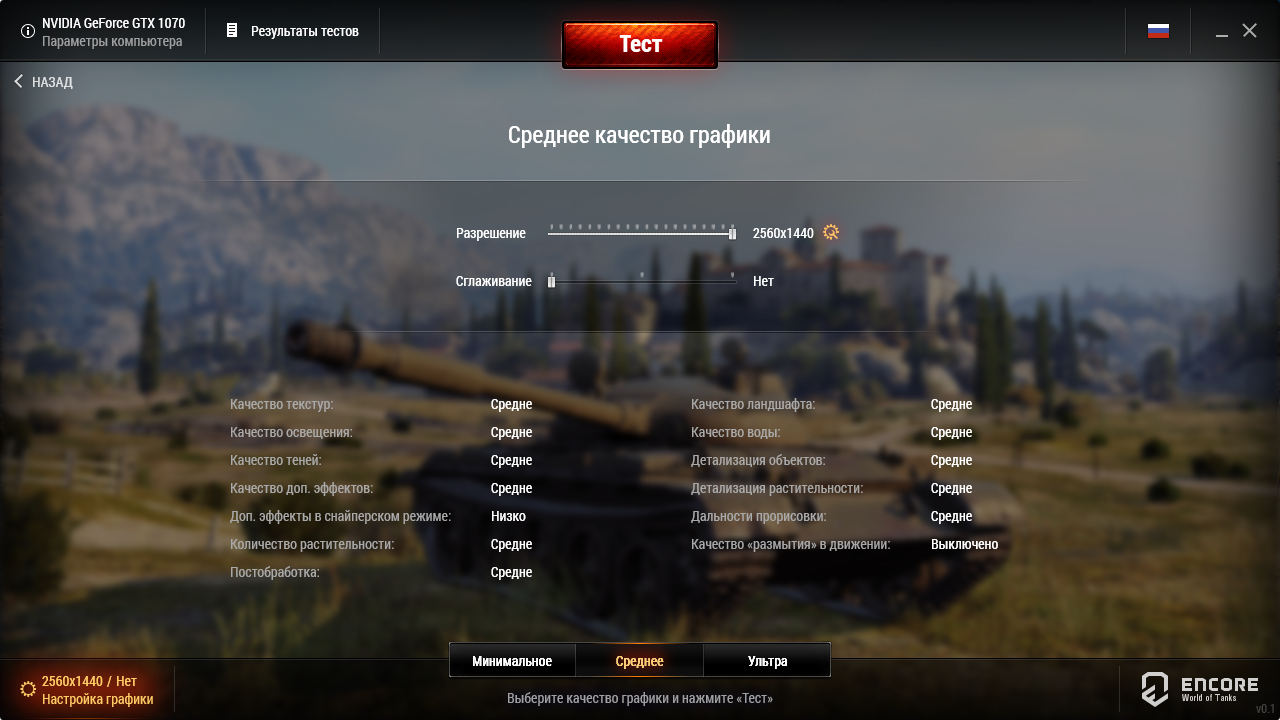Select the Среднее quality preset

[x=640, y=661]
